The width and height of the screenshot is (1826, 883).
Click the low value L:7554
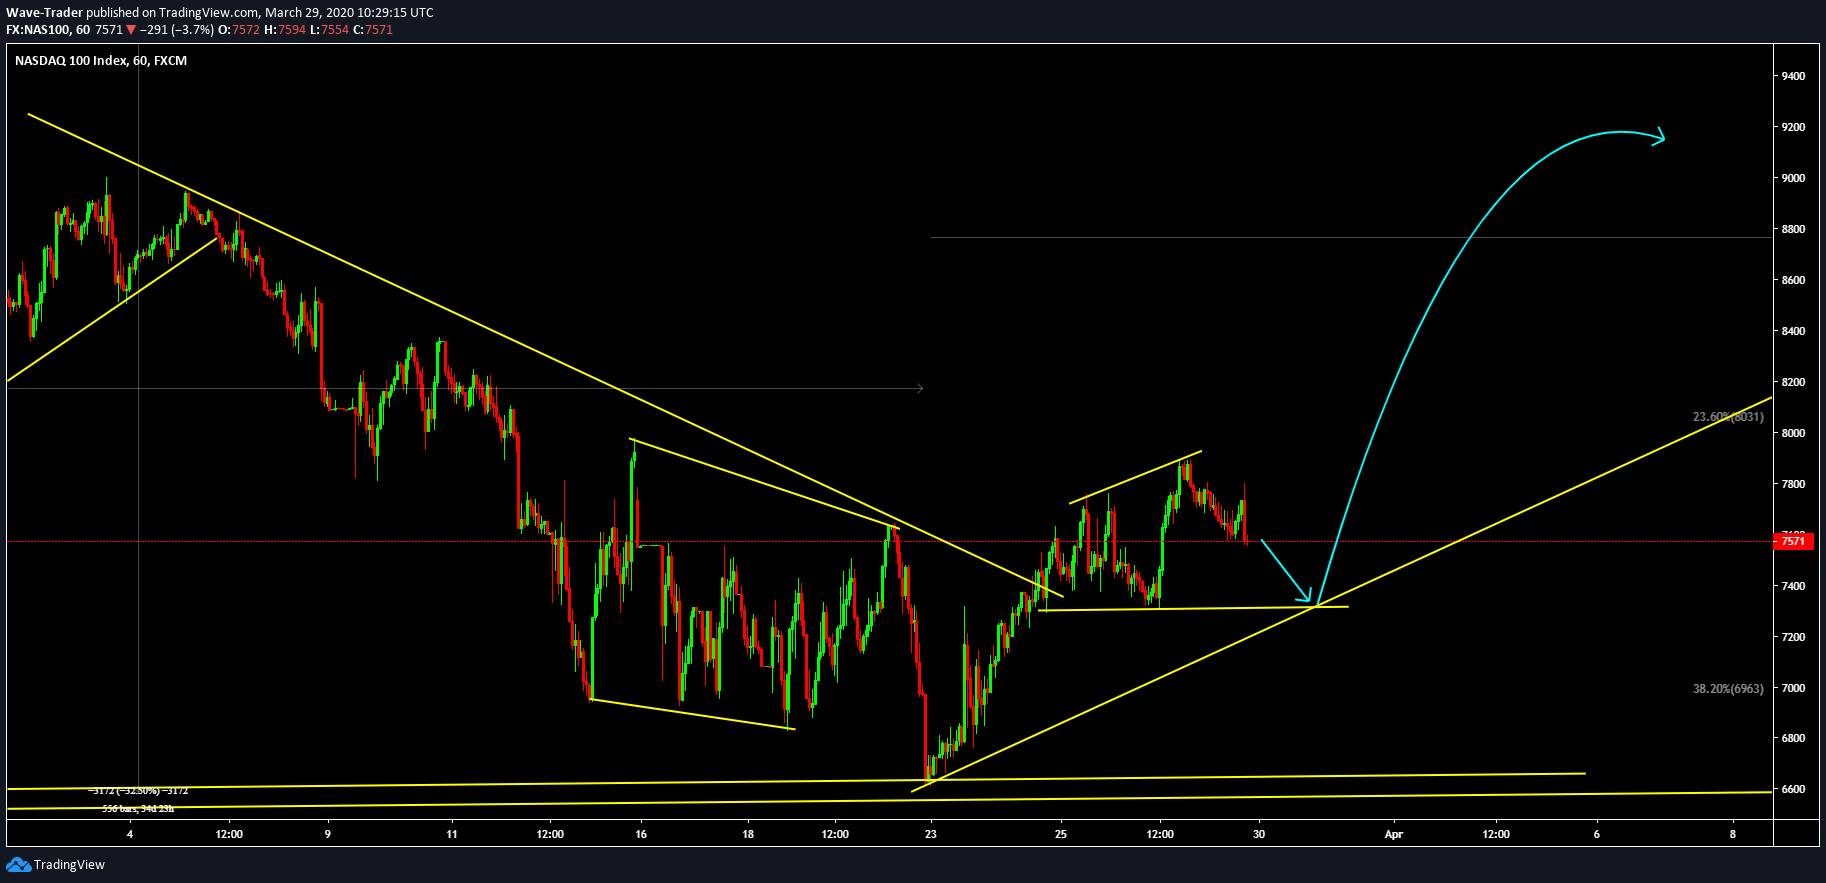pos(329,30)
